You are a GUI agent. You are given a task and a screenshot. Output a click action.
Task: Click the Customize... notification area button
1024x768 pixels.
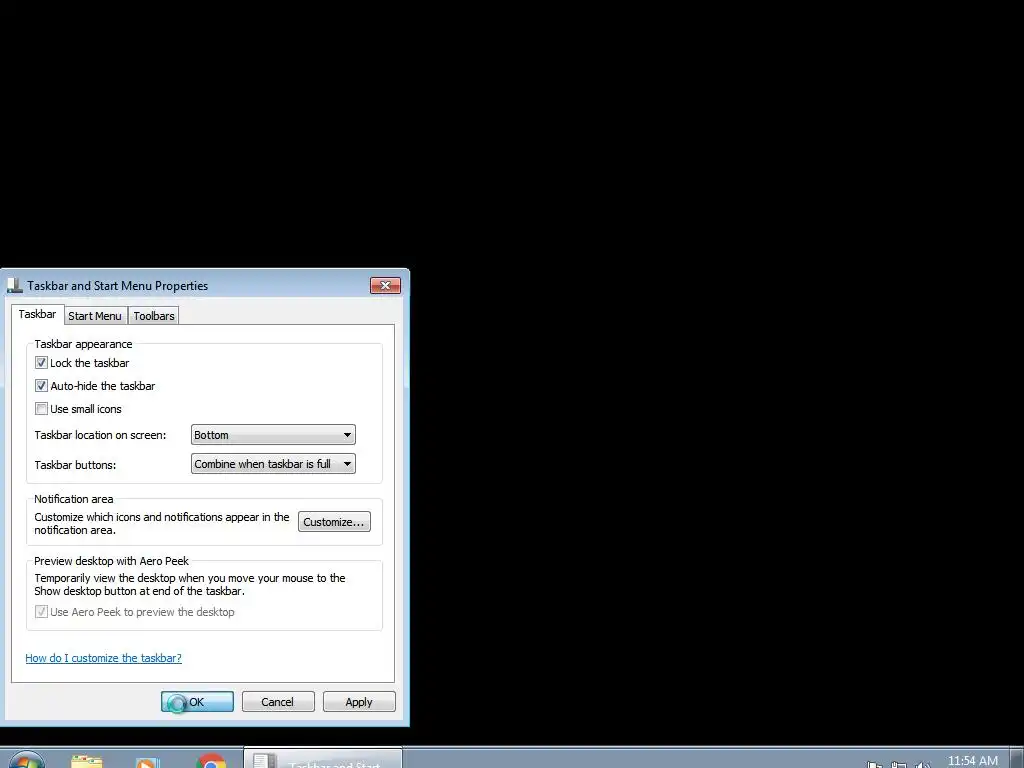pos(334,522)
